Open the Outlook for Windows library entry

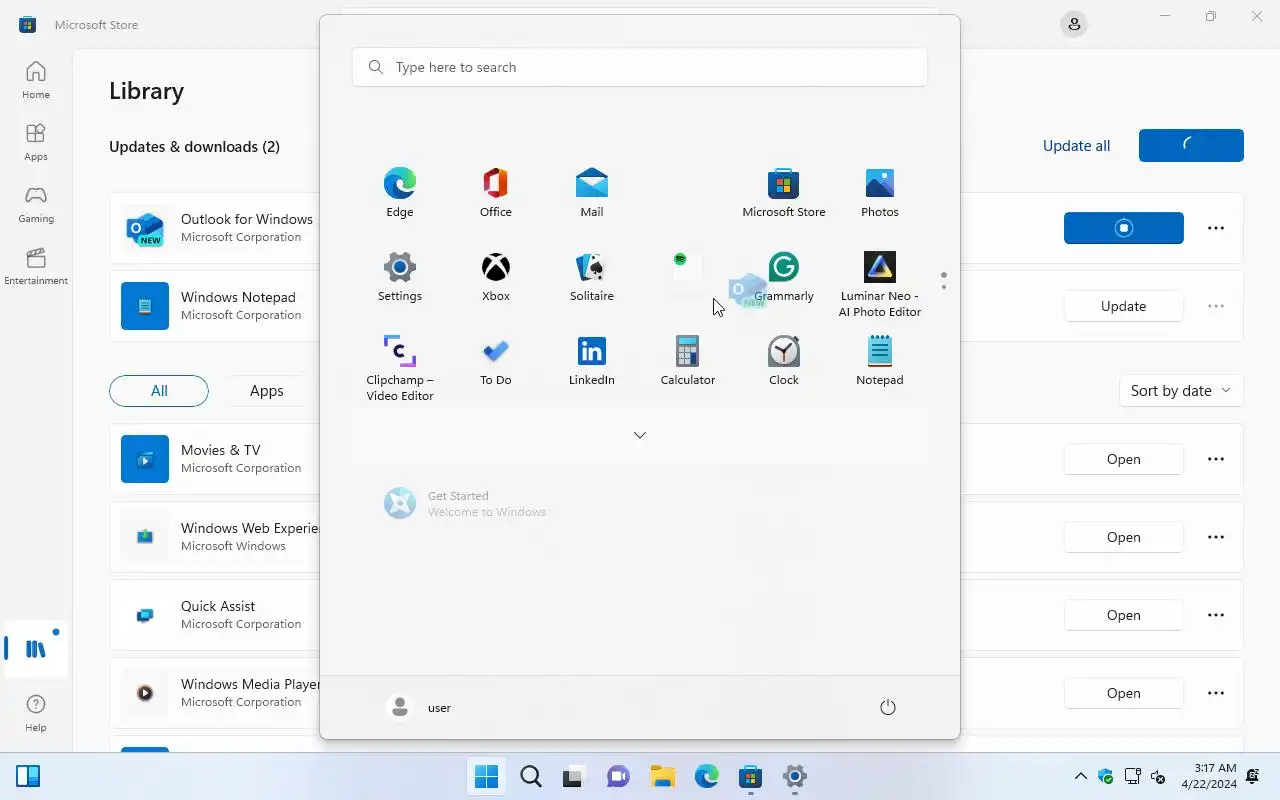point(676,228)
